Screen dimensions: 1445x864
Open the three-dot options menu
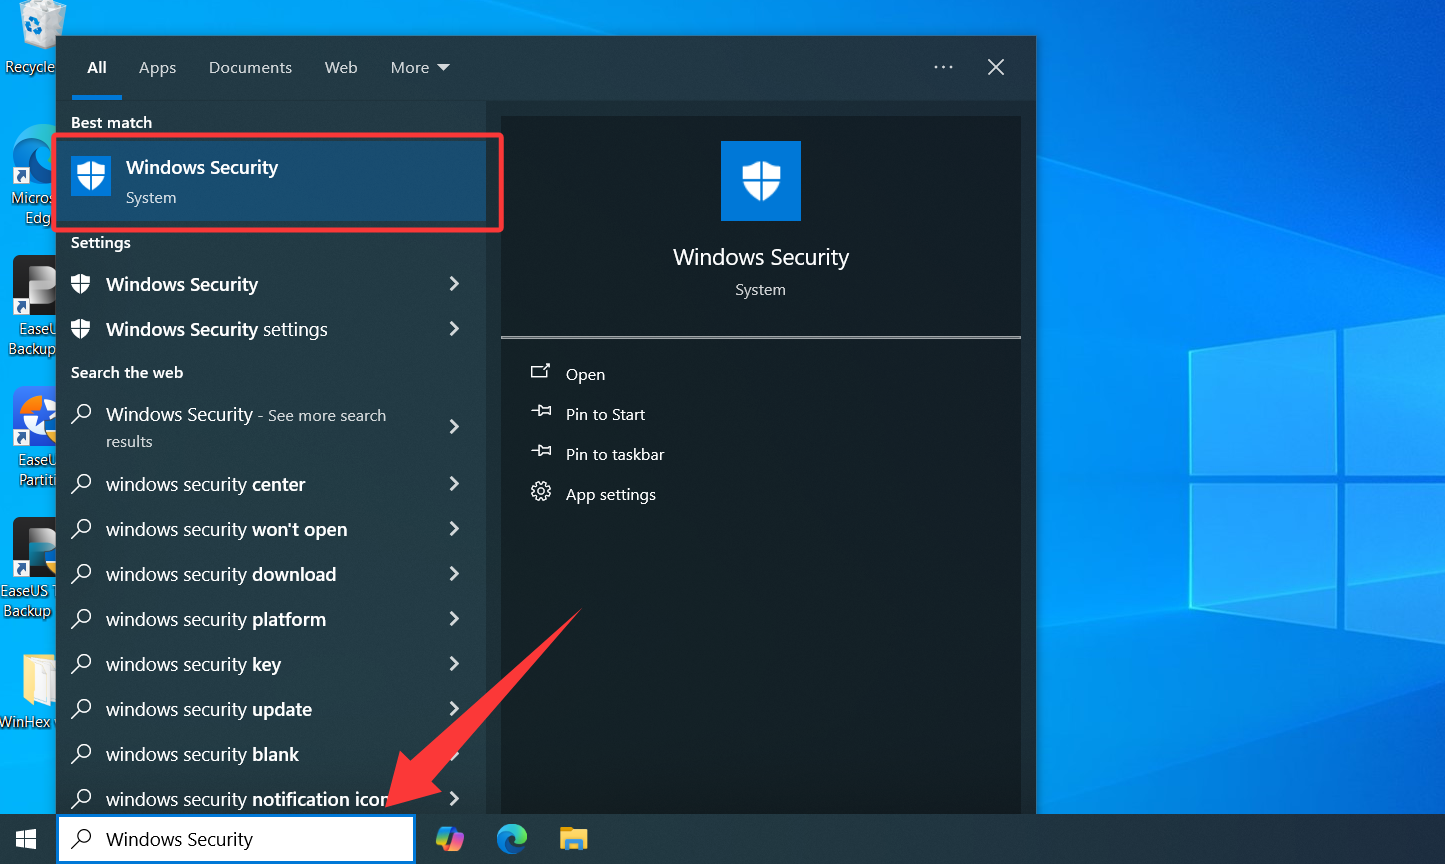[x=943, y=67]
